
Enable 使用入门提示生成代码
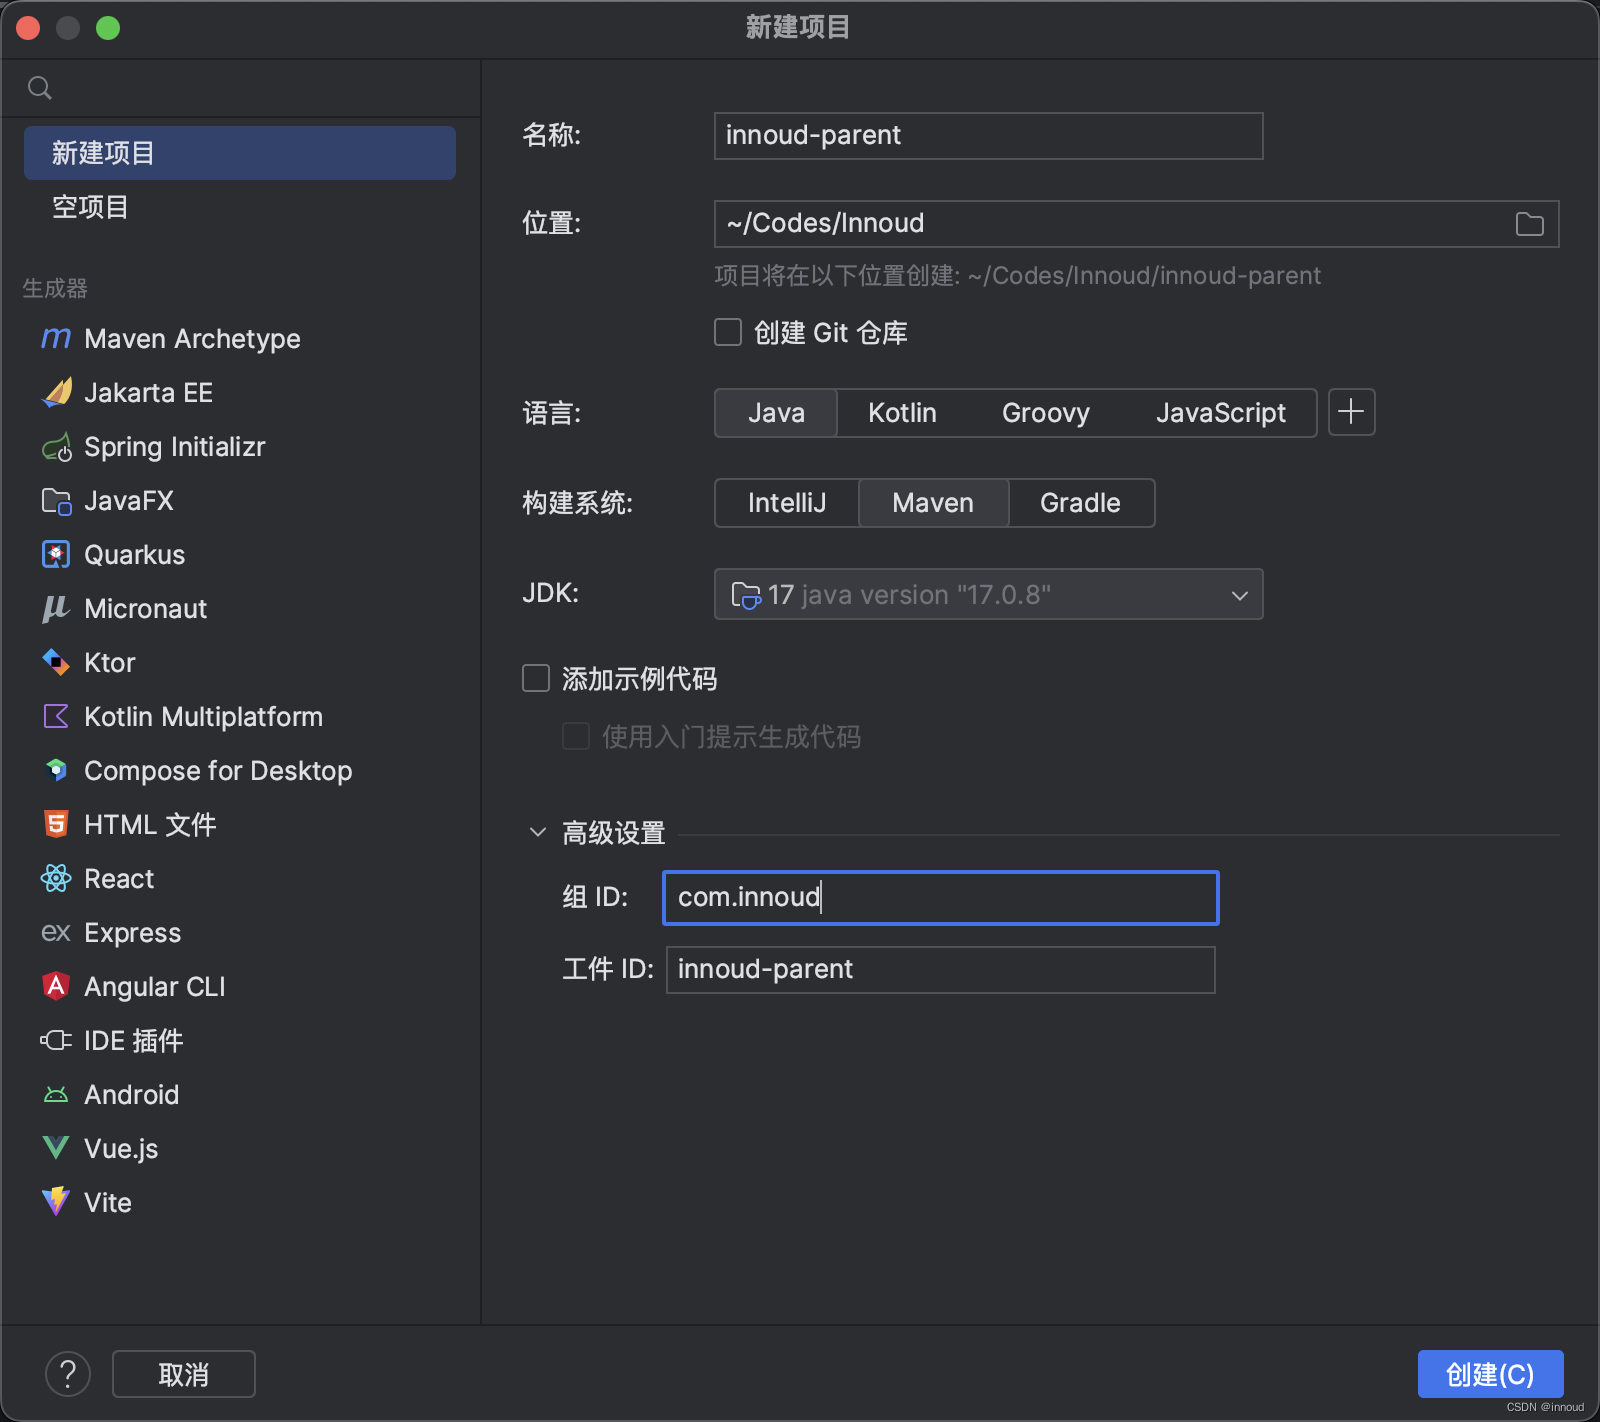pyautogui.click(x=575, y=736)
